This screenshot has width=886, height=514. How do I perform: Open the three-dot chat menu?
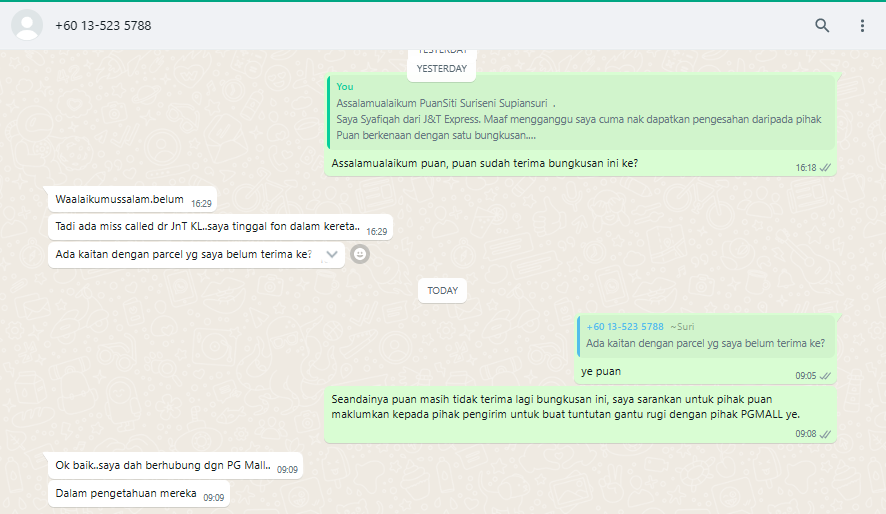point(862,26)
